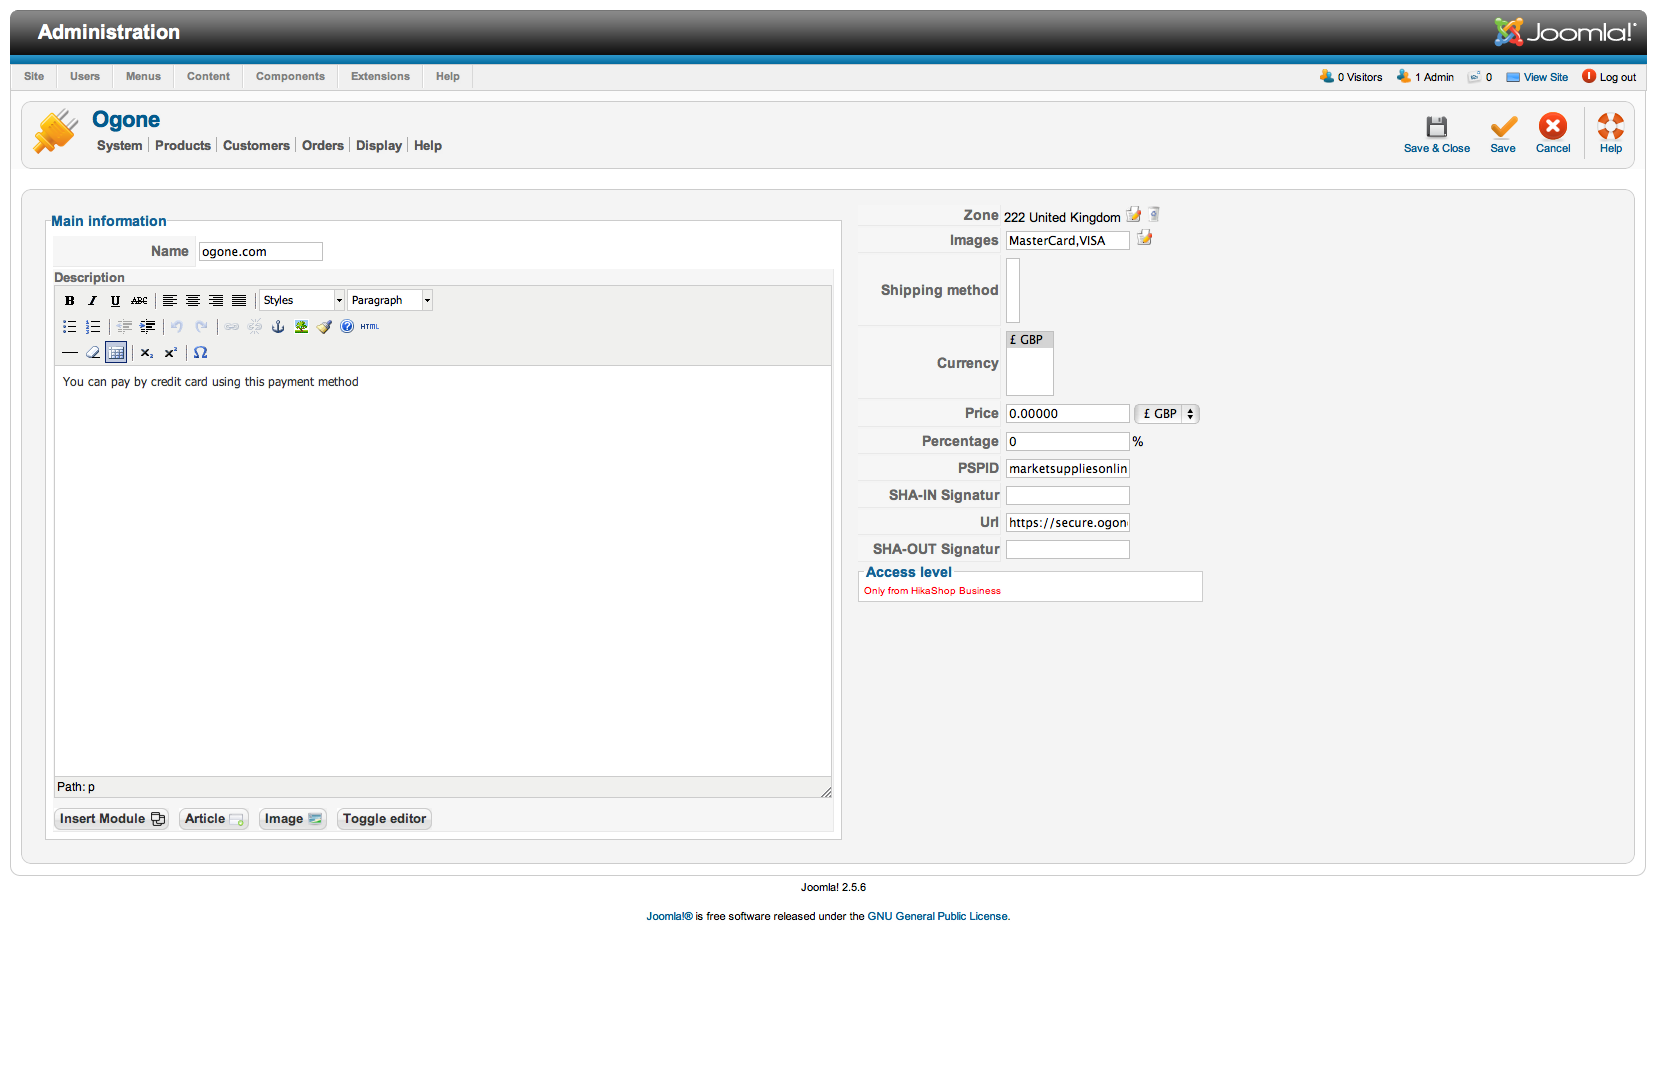The height and width of the screenshot is (1079, 1657).
Task: Delete the selected zone with the trash icon
Action: point(1154,214)
